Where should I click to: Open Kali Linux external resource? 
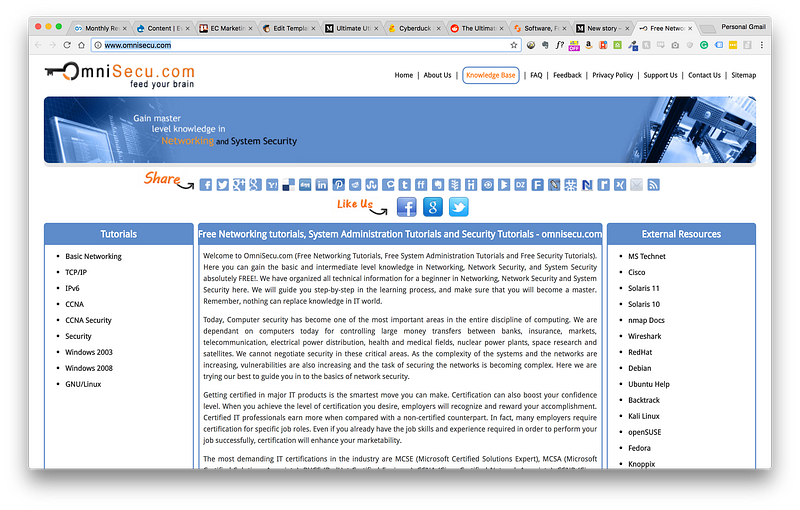pyautogui.click(x=644, y=416)
